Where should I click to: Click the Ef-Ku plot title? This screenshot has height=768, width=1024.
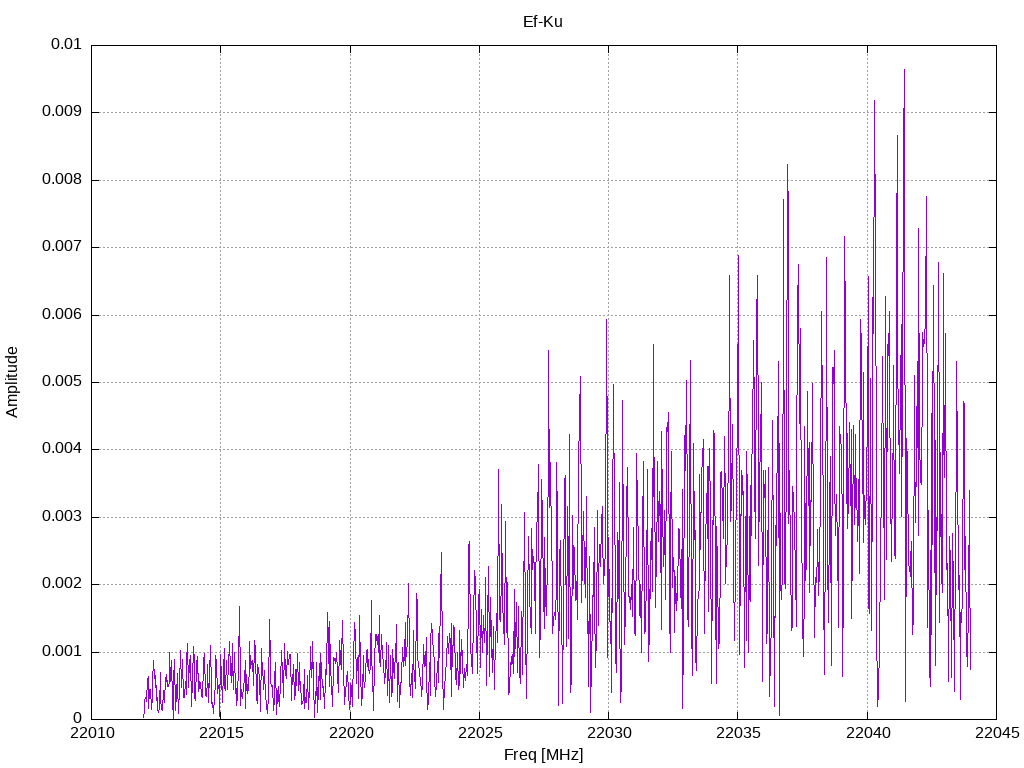pyautogui.click(x=543, y=21)
